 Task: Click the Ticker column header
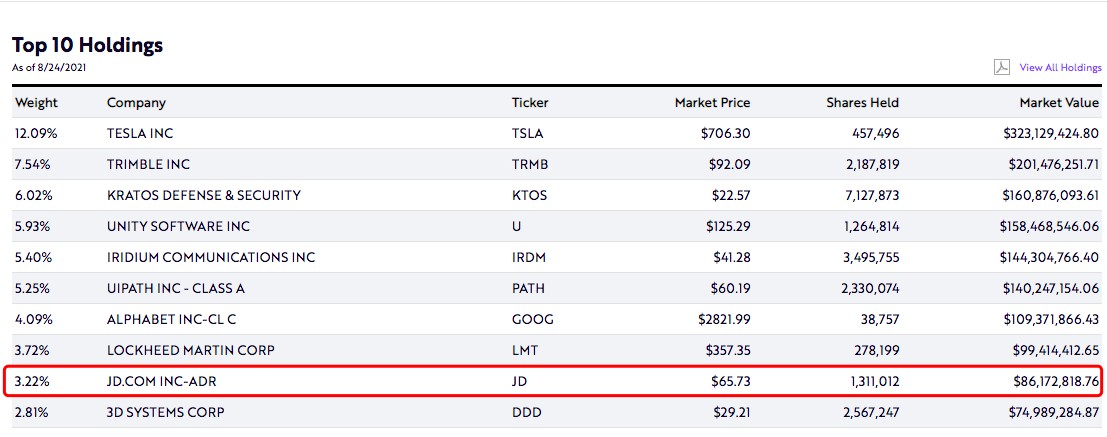point(530,103)
